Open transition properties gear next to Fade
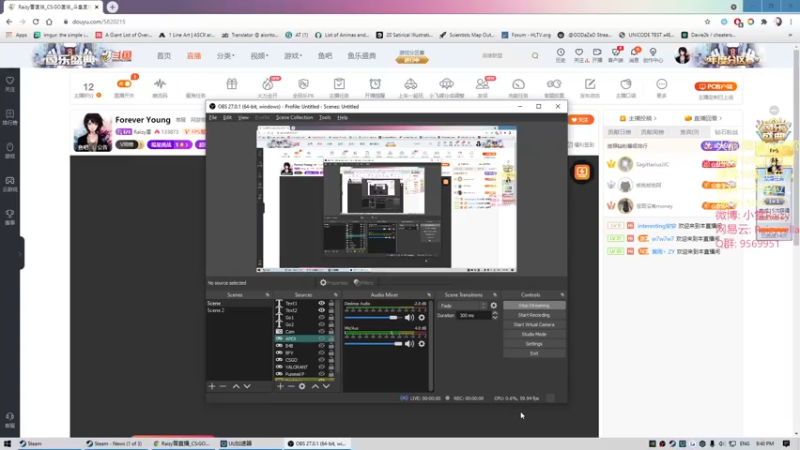 493,306
